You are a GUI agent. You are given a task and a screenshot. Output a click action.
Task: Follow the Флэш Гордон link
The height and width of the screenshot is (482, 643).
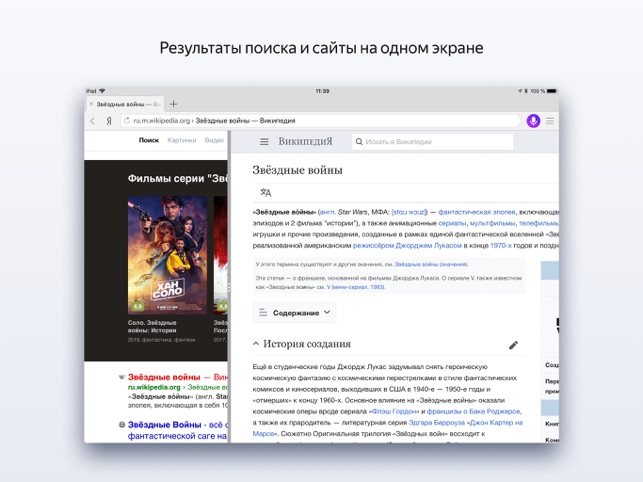click(394, 411)
